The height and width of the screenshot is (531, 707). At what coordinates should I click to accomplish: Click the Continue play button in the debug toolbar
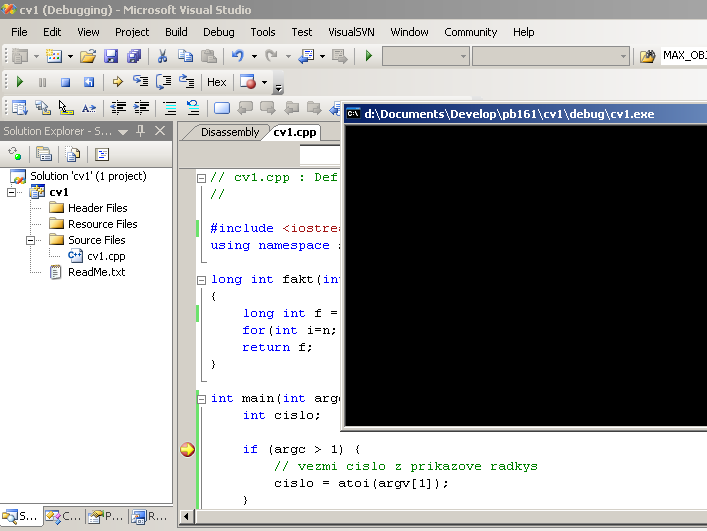point(20,82)
